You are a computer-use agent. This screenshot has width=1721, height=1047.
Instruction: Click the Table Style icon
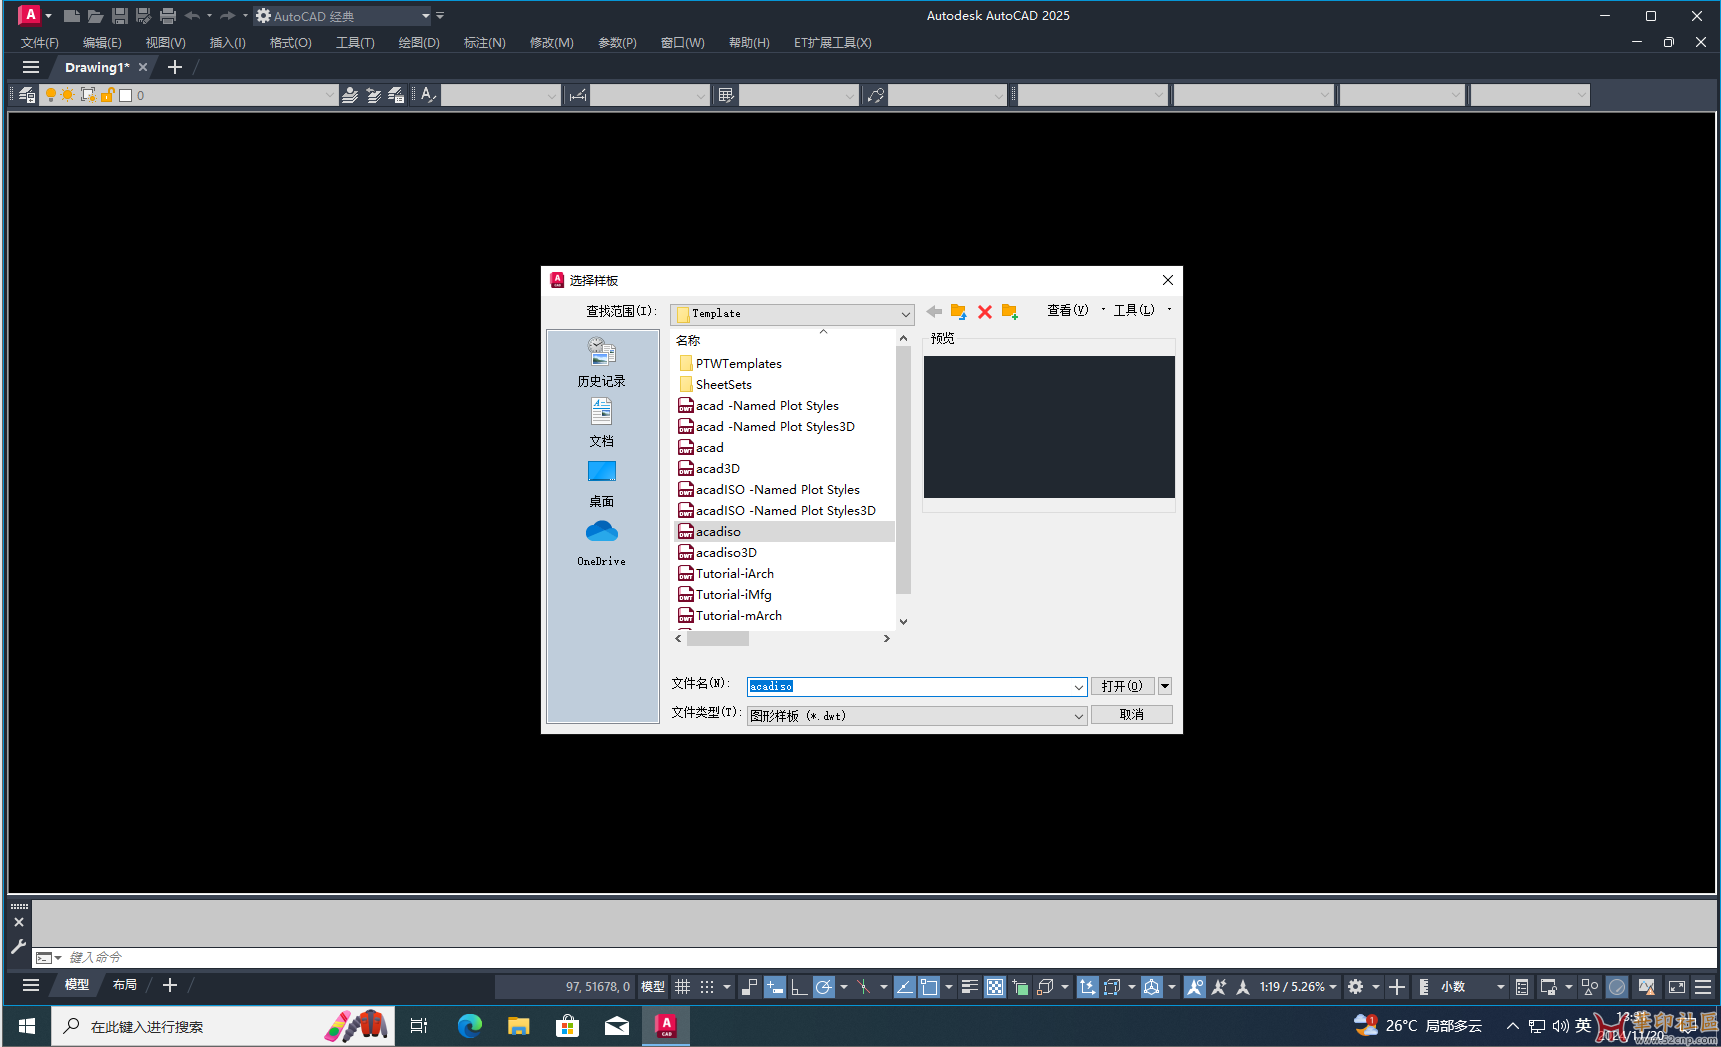pyautogui.click(x=726, y=95)
